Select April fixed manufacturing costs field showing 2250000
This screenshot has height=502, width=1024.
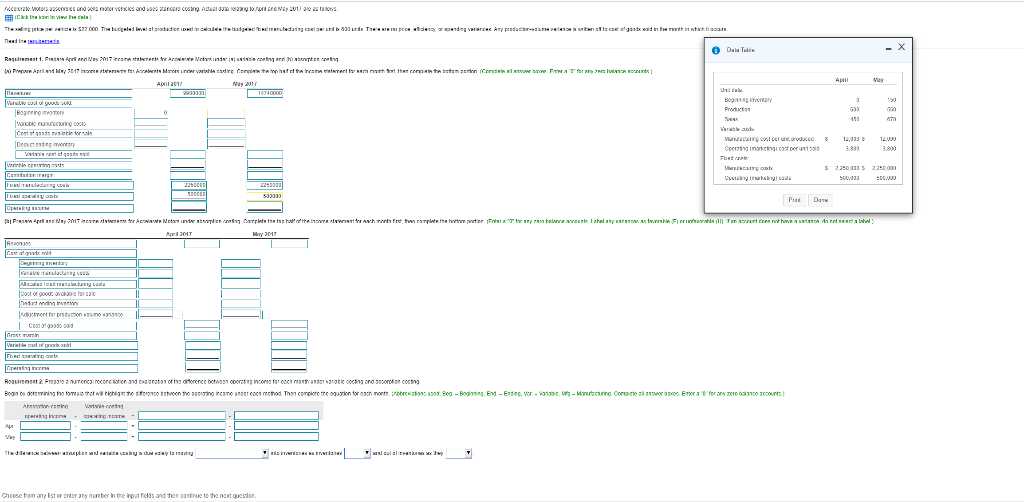189,185
